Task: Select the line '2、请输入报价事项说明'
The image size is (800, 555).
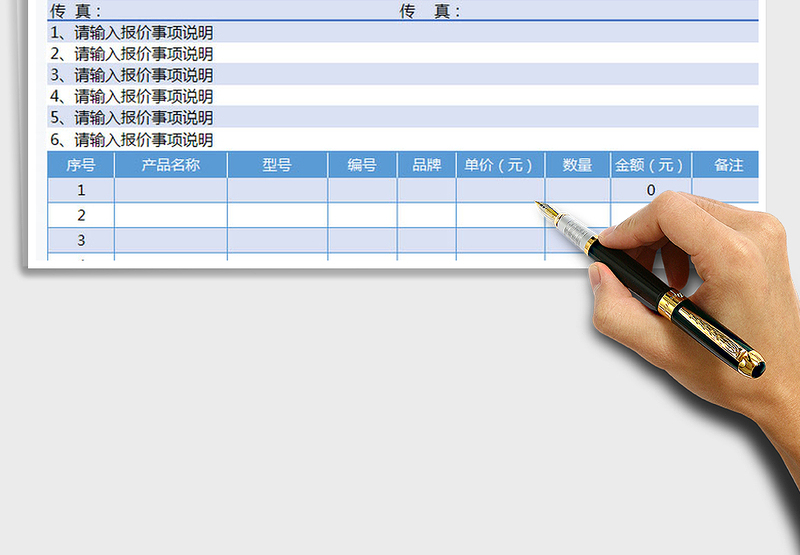Action: [132, 54]
